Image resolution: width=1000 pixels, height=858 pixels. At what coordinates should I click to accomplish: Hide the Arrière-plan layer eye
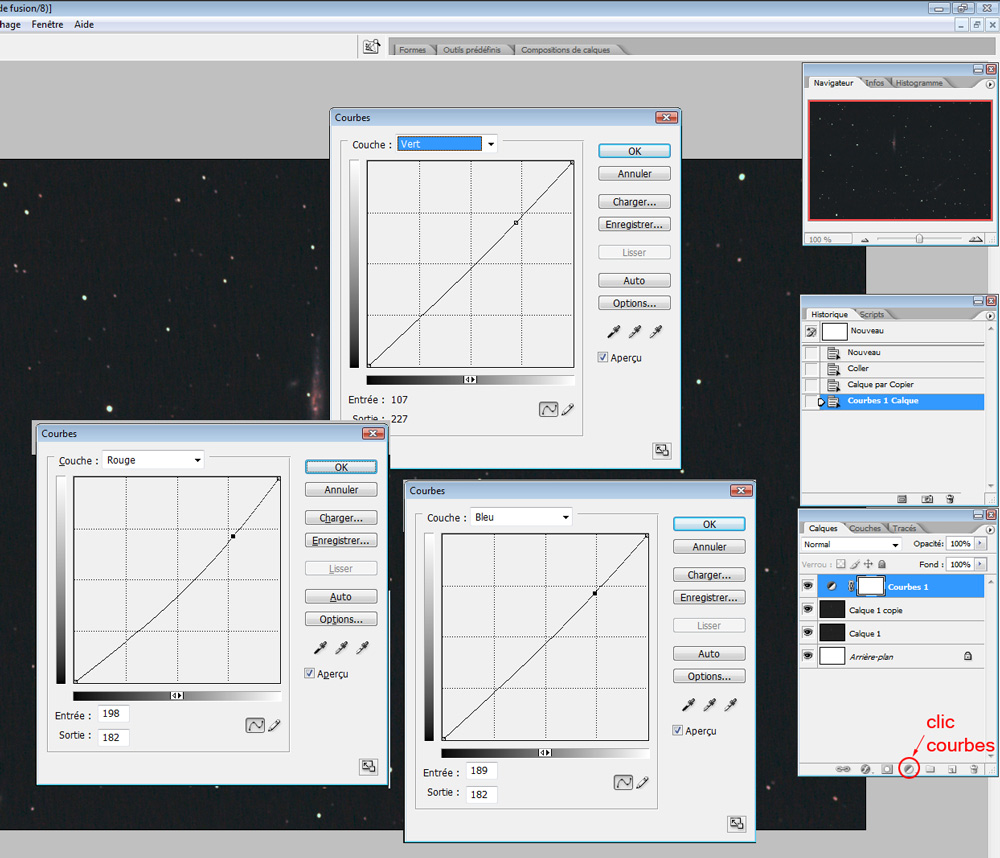[808, 656]
